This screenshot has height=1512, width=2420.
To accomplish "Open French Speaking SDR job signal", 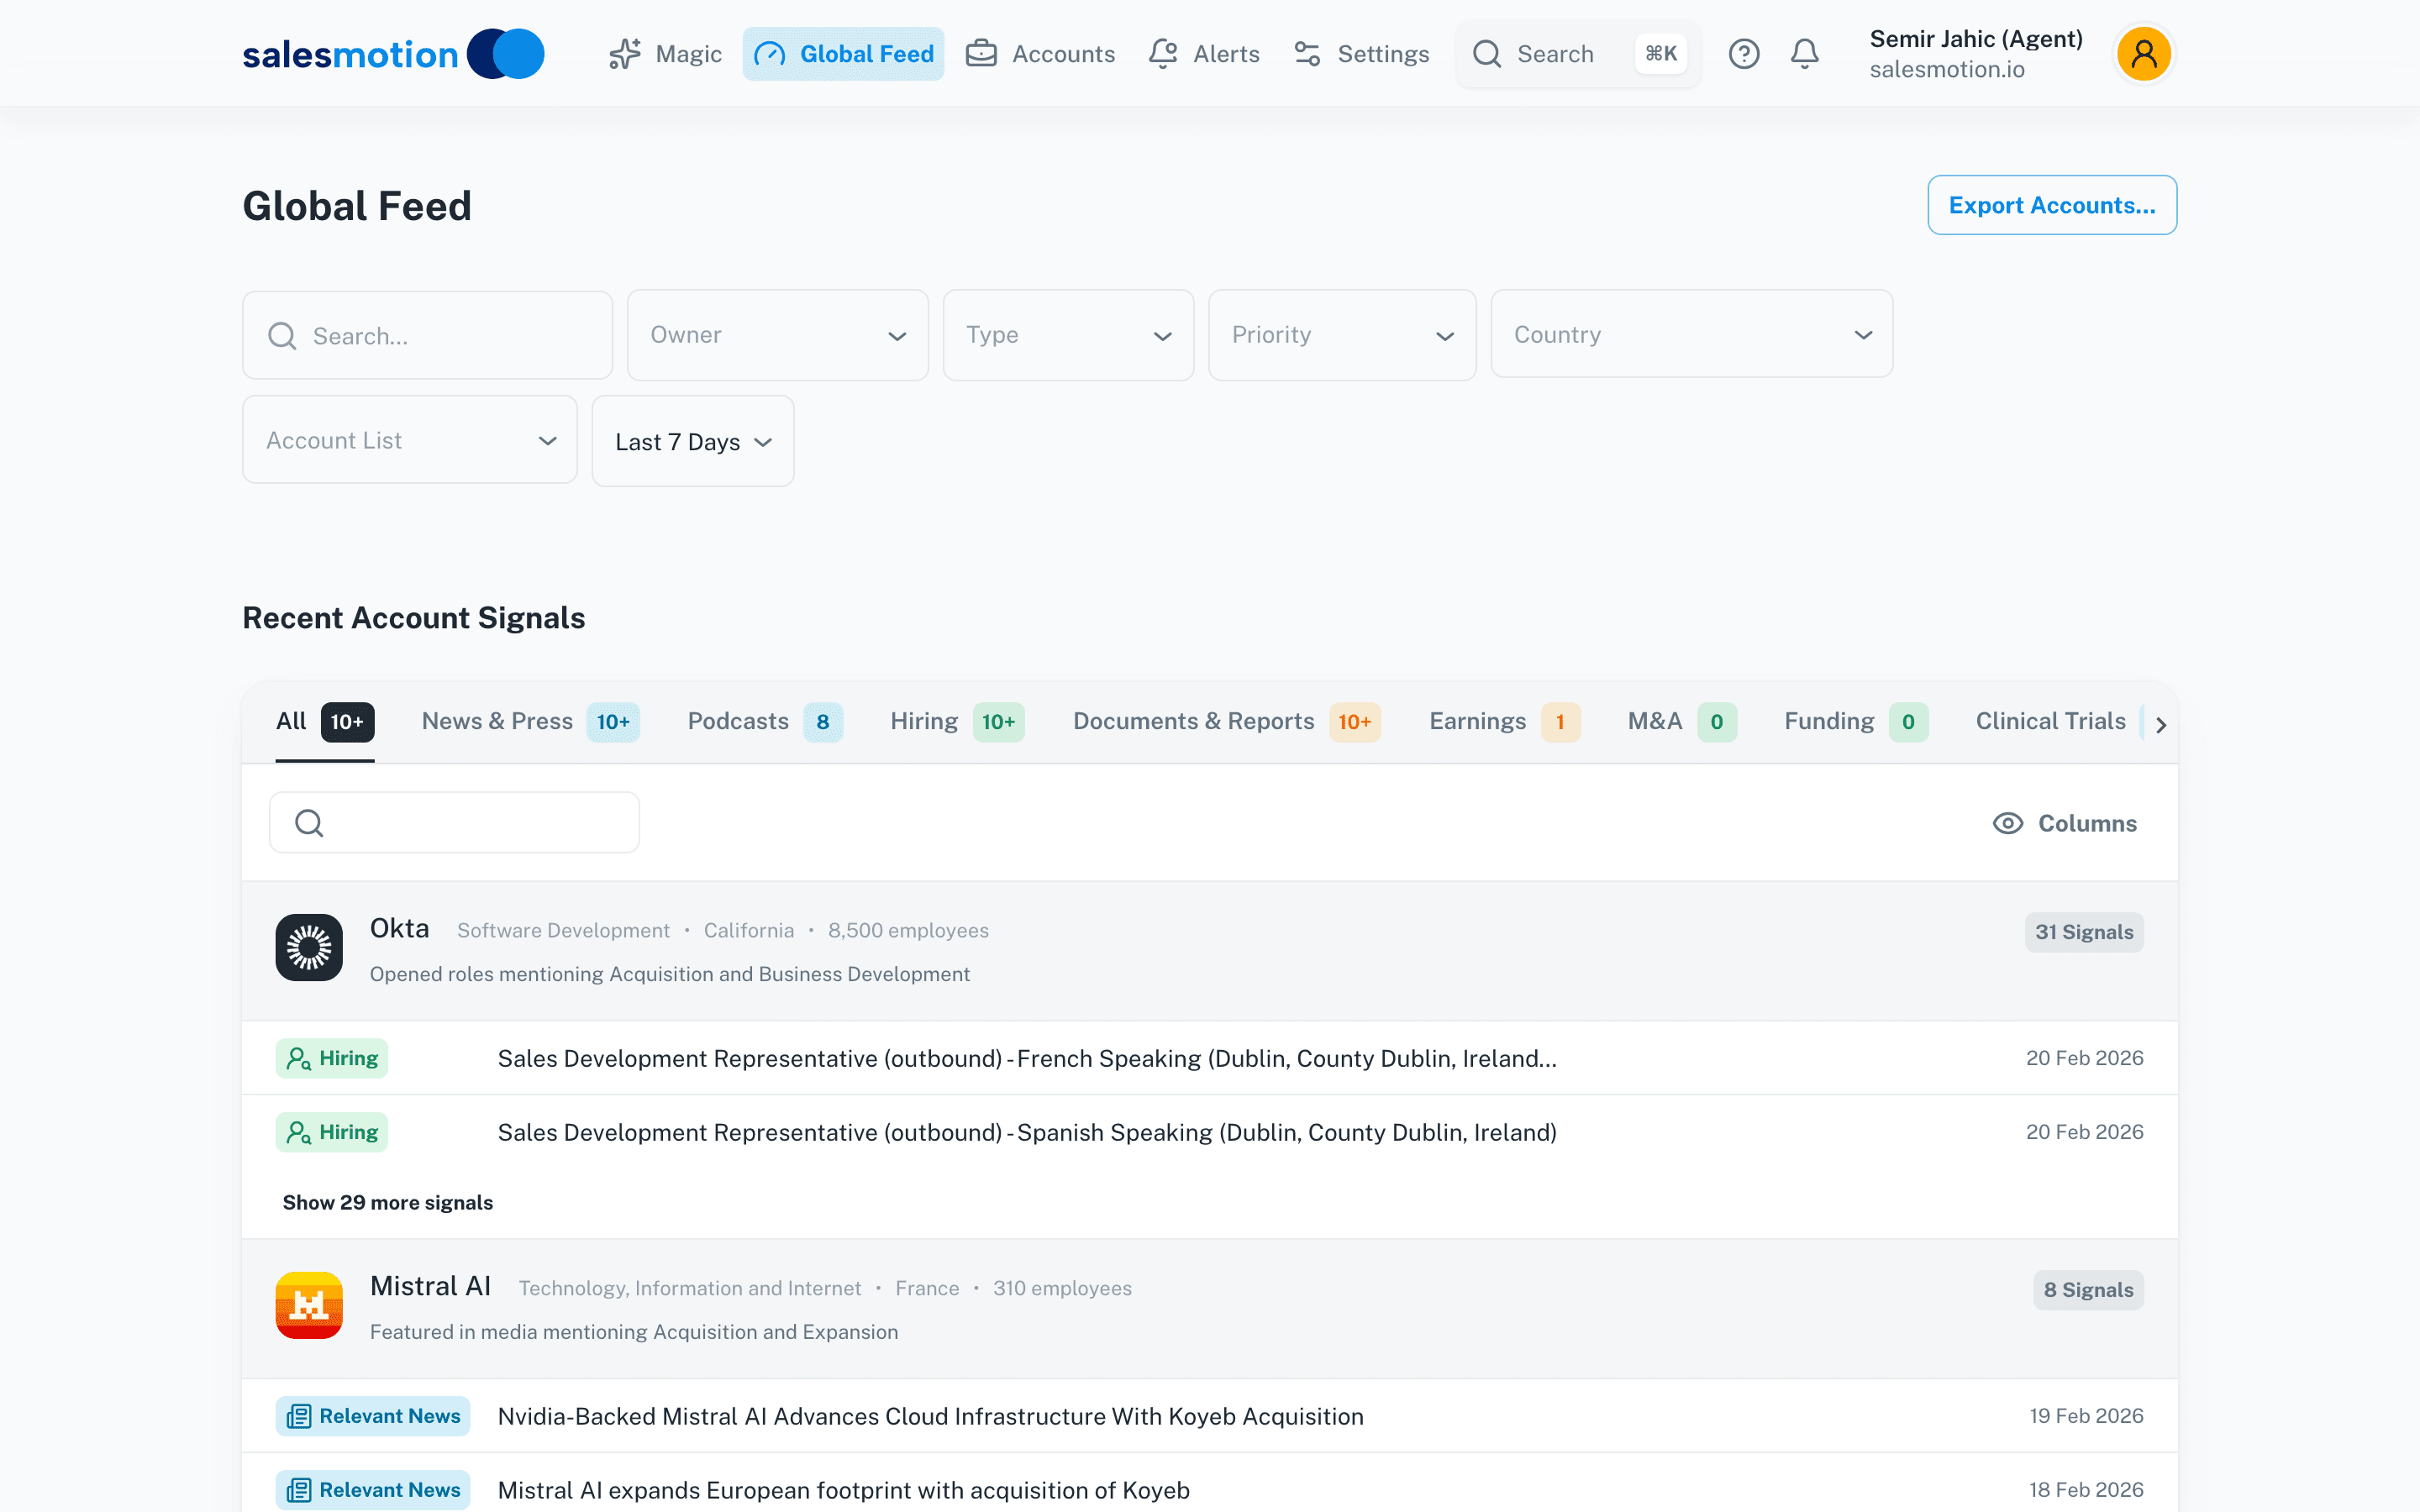I will [x=1027, y=1058].
